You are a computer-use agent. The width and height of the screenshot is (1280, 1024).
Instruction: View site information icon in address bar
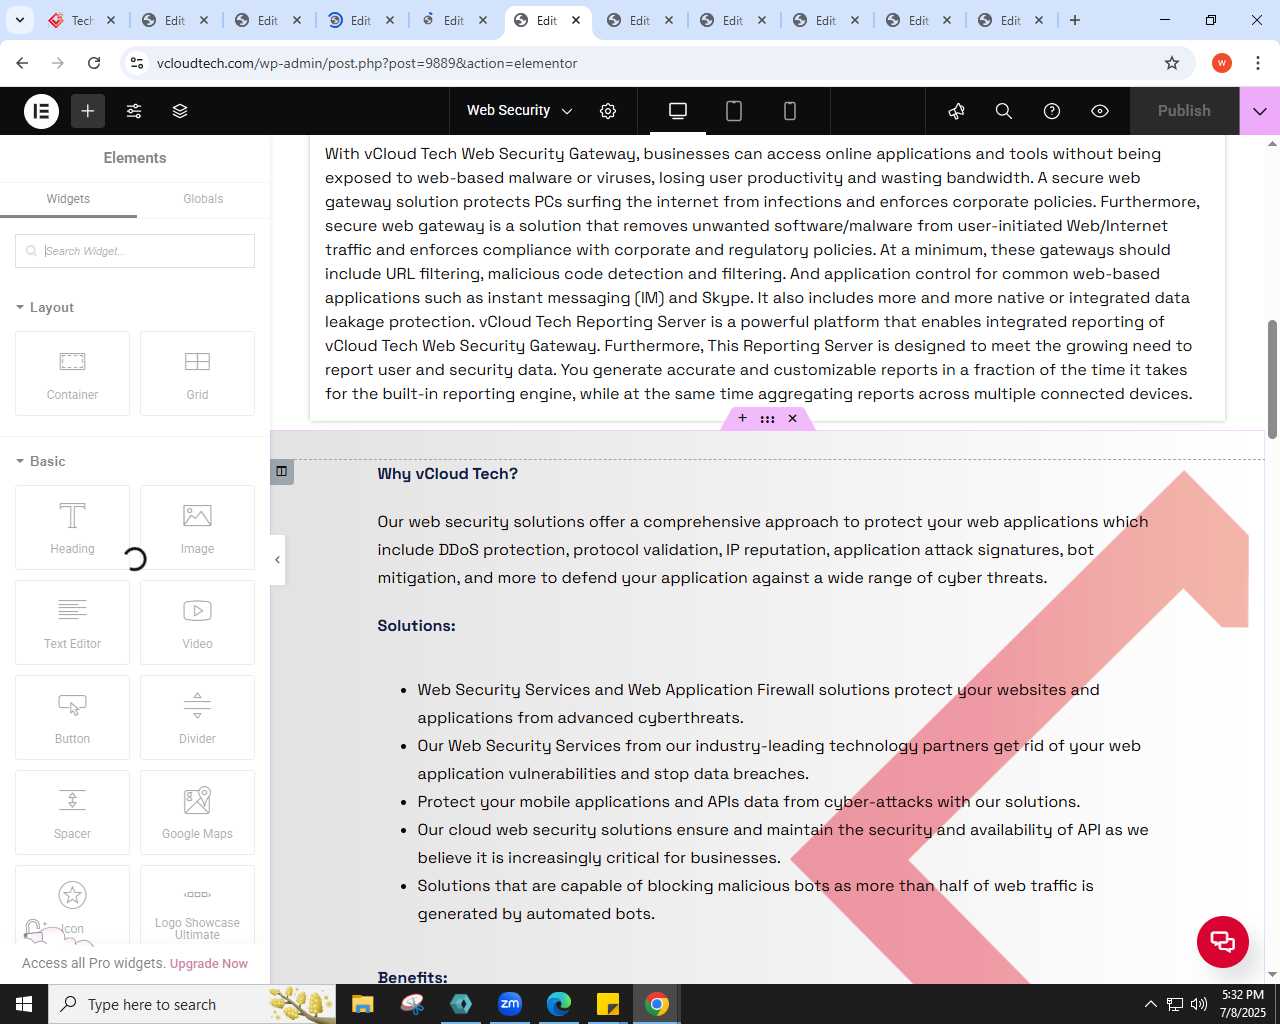[x=137, y=63]
